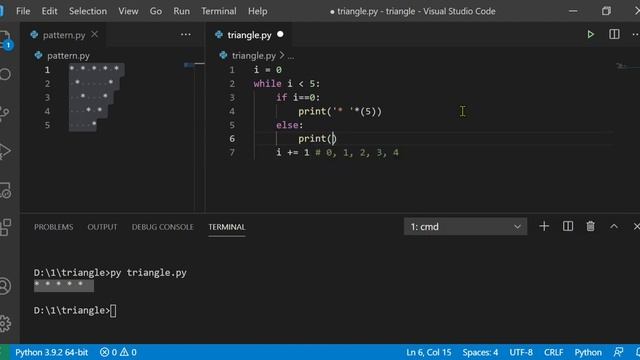Click line number 1 in pattern.py
The height and width of the screenshot is (360, 640).
click(47, 70)
